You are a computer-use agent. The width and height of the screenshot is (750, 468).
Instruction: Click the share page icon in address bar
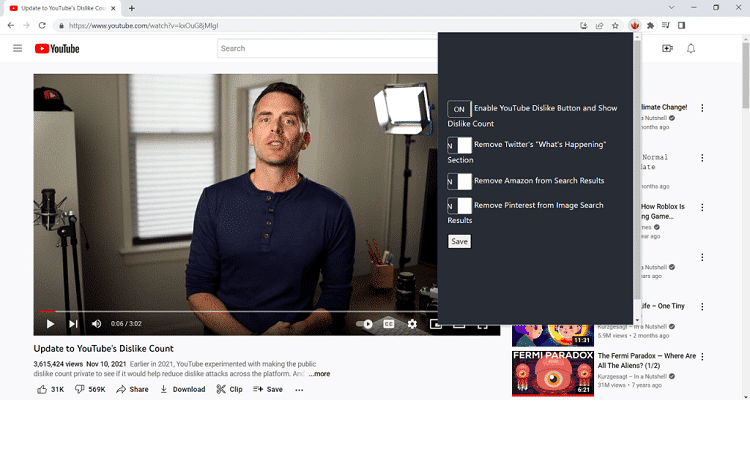(x=599, y=26)
